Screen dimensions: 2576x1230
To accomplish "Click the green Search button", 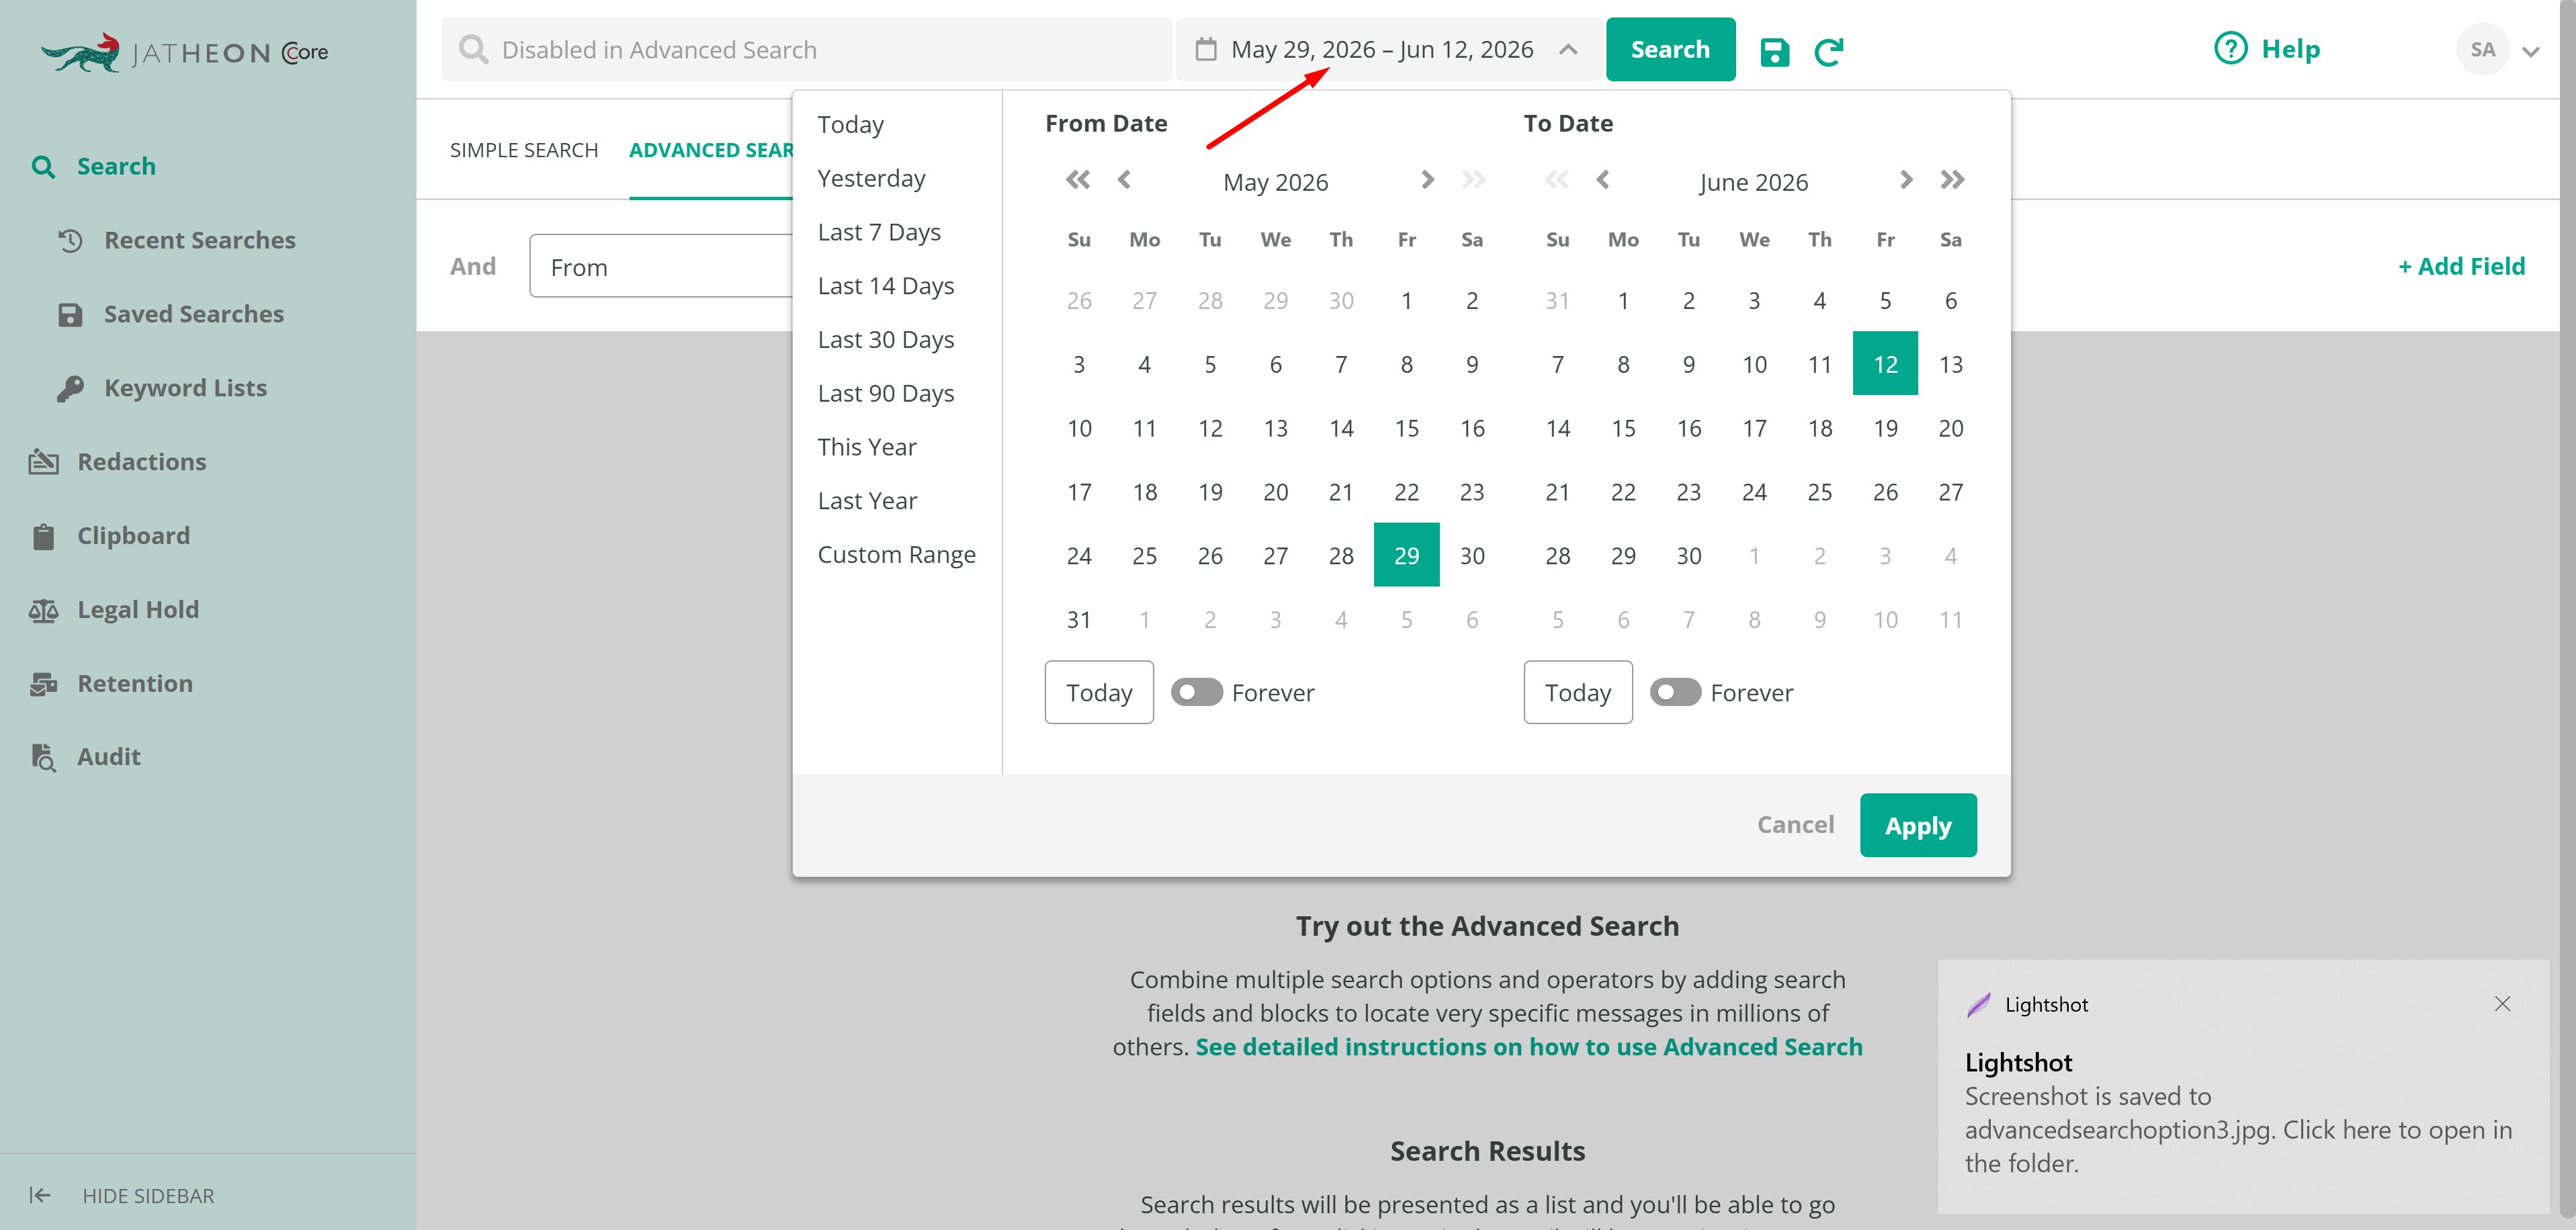I will tap(1670, 49).
